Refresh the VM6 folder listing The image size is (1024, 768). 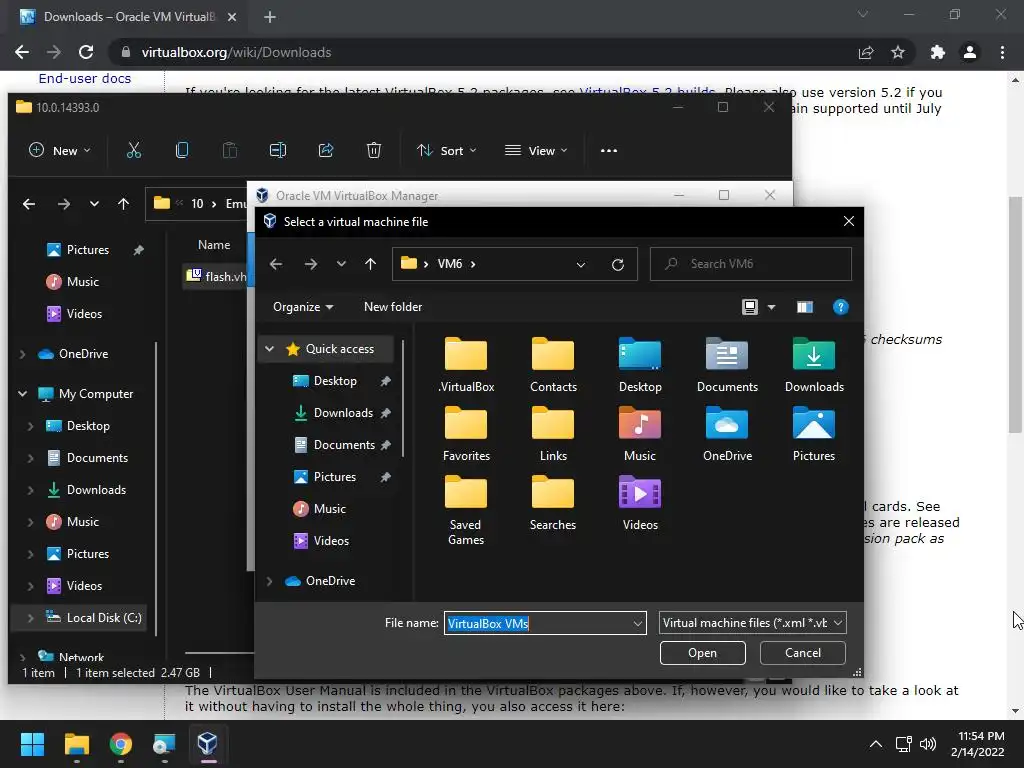[618, 264]
